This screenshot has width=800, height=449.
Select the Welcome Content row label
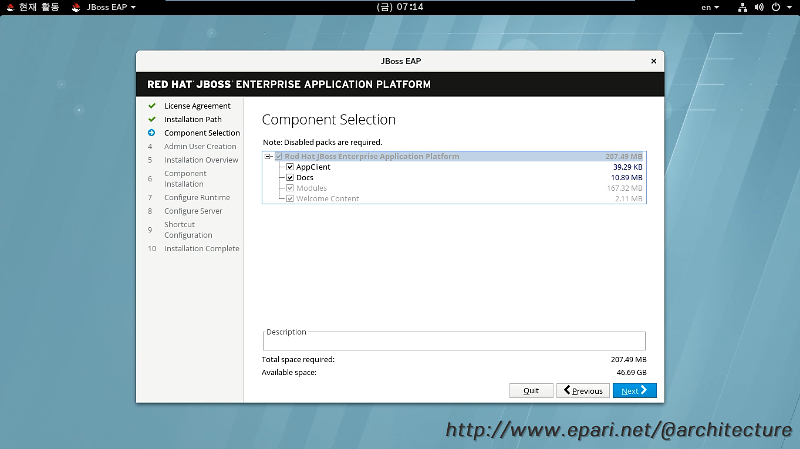point(328,198)
